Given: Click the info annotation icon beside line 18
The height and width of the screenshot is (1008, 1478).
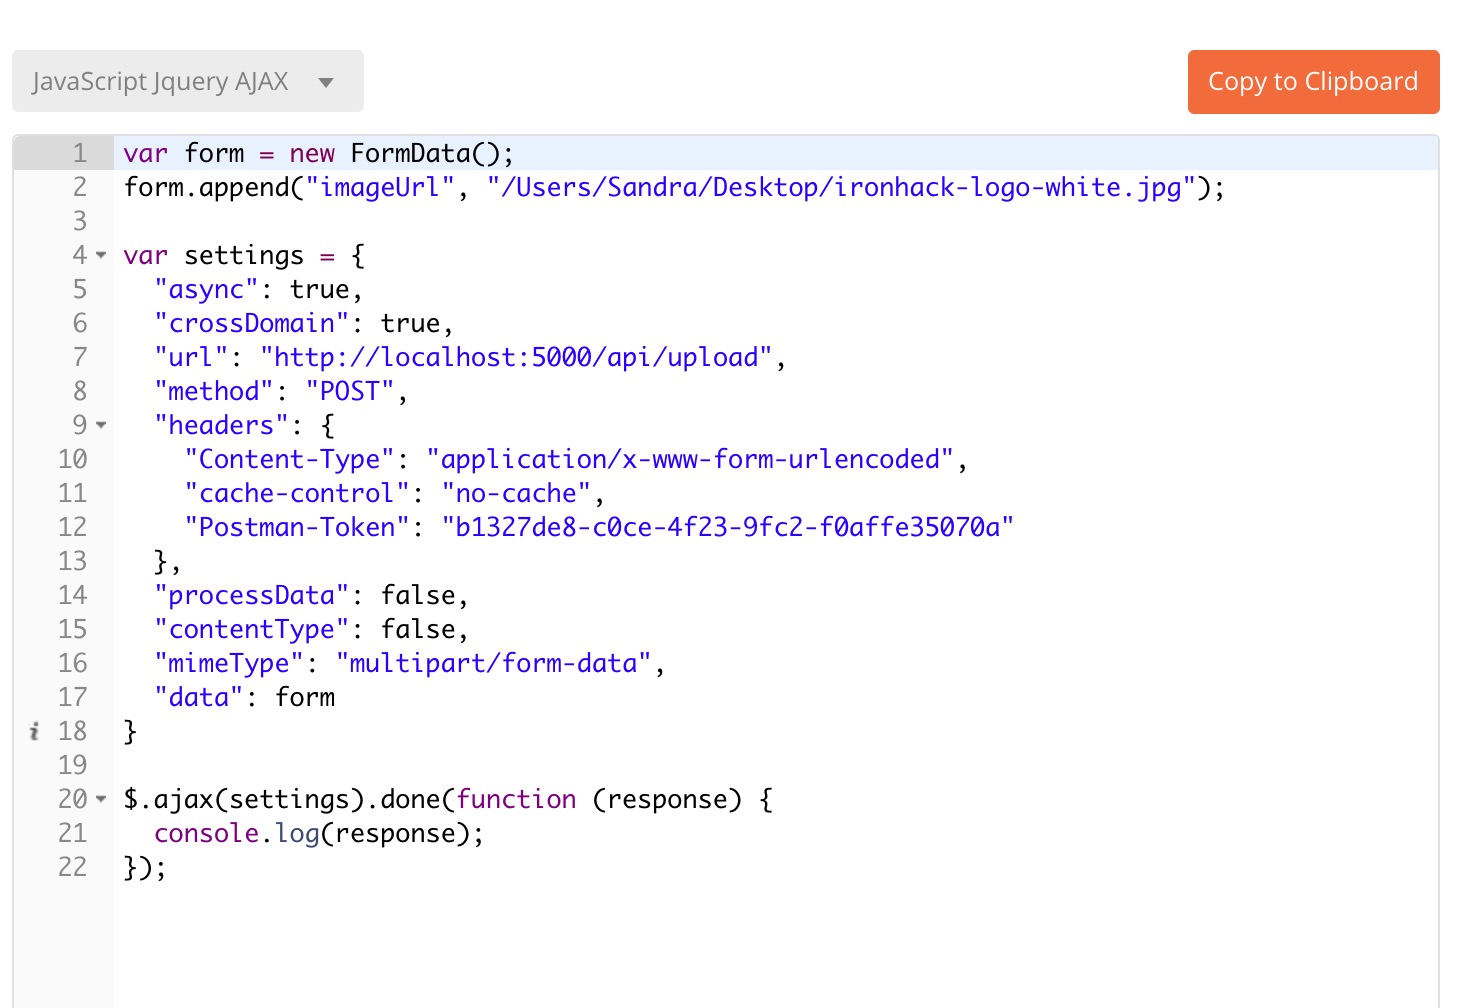Looking at the screenshot, I should click(x=34, y=732).
